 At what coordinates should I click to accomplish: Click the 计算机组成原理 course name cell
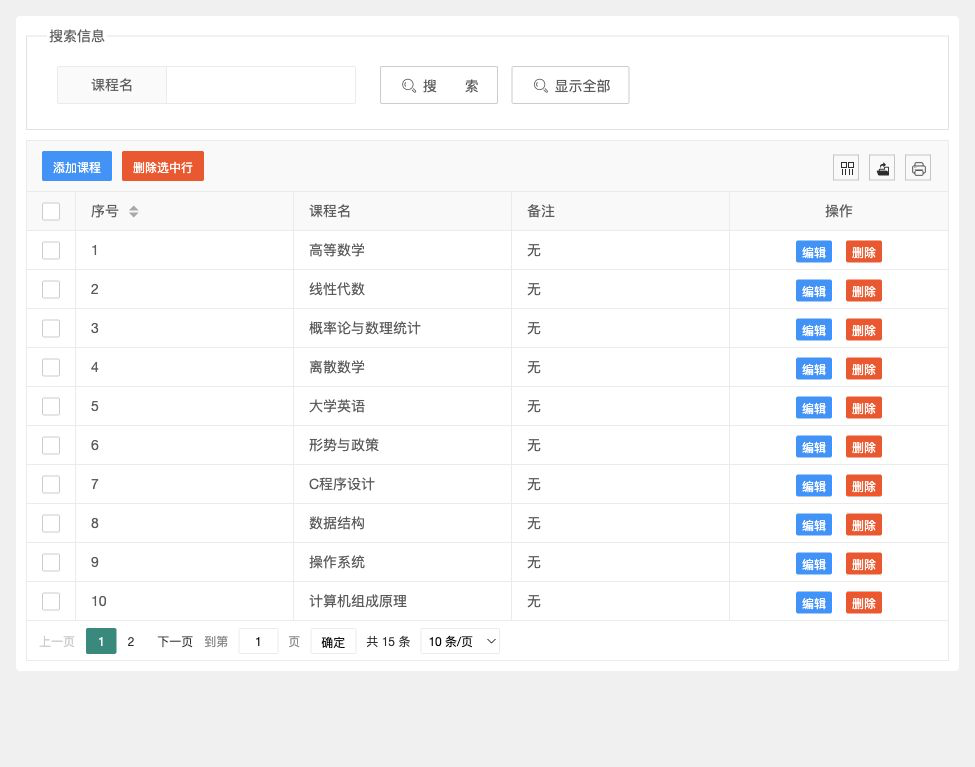(402, 602)
